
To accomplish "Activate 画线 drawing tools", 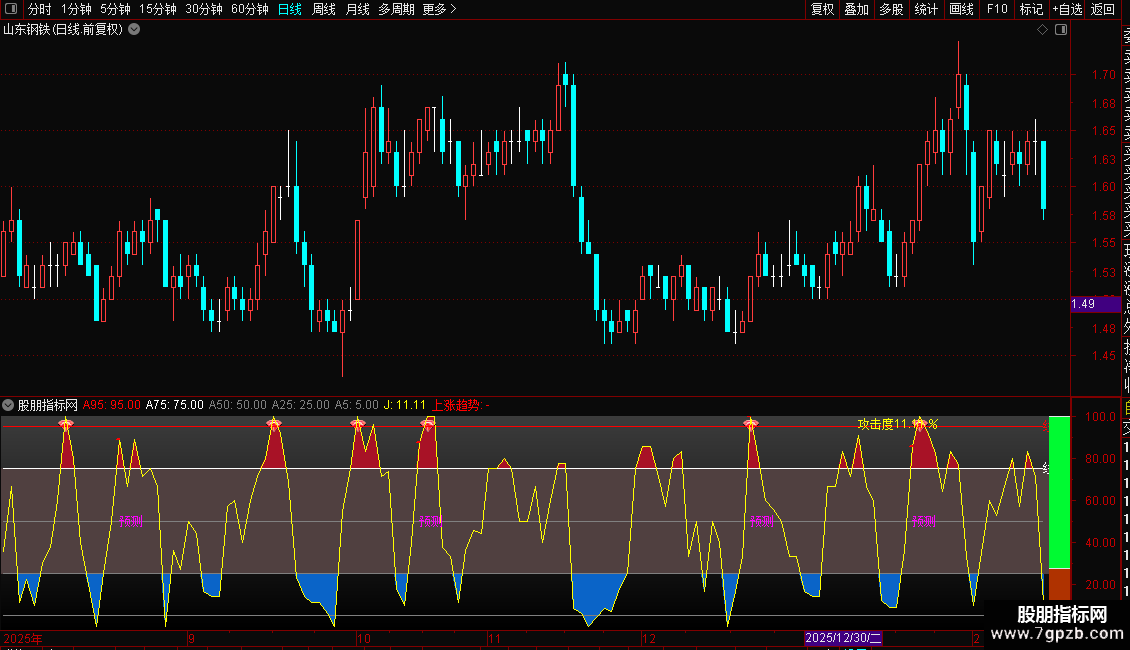I will 961,9.
